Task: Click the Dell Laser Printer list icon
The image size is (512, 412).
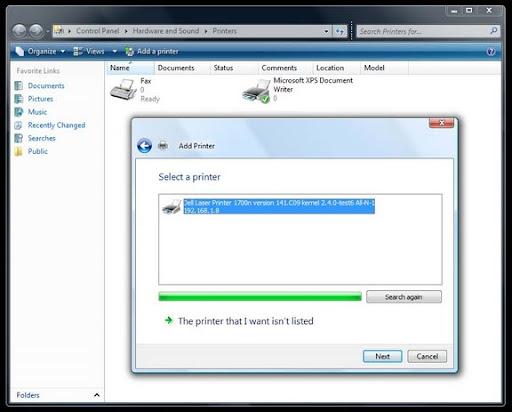Action: point(171,206)
